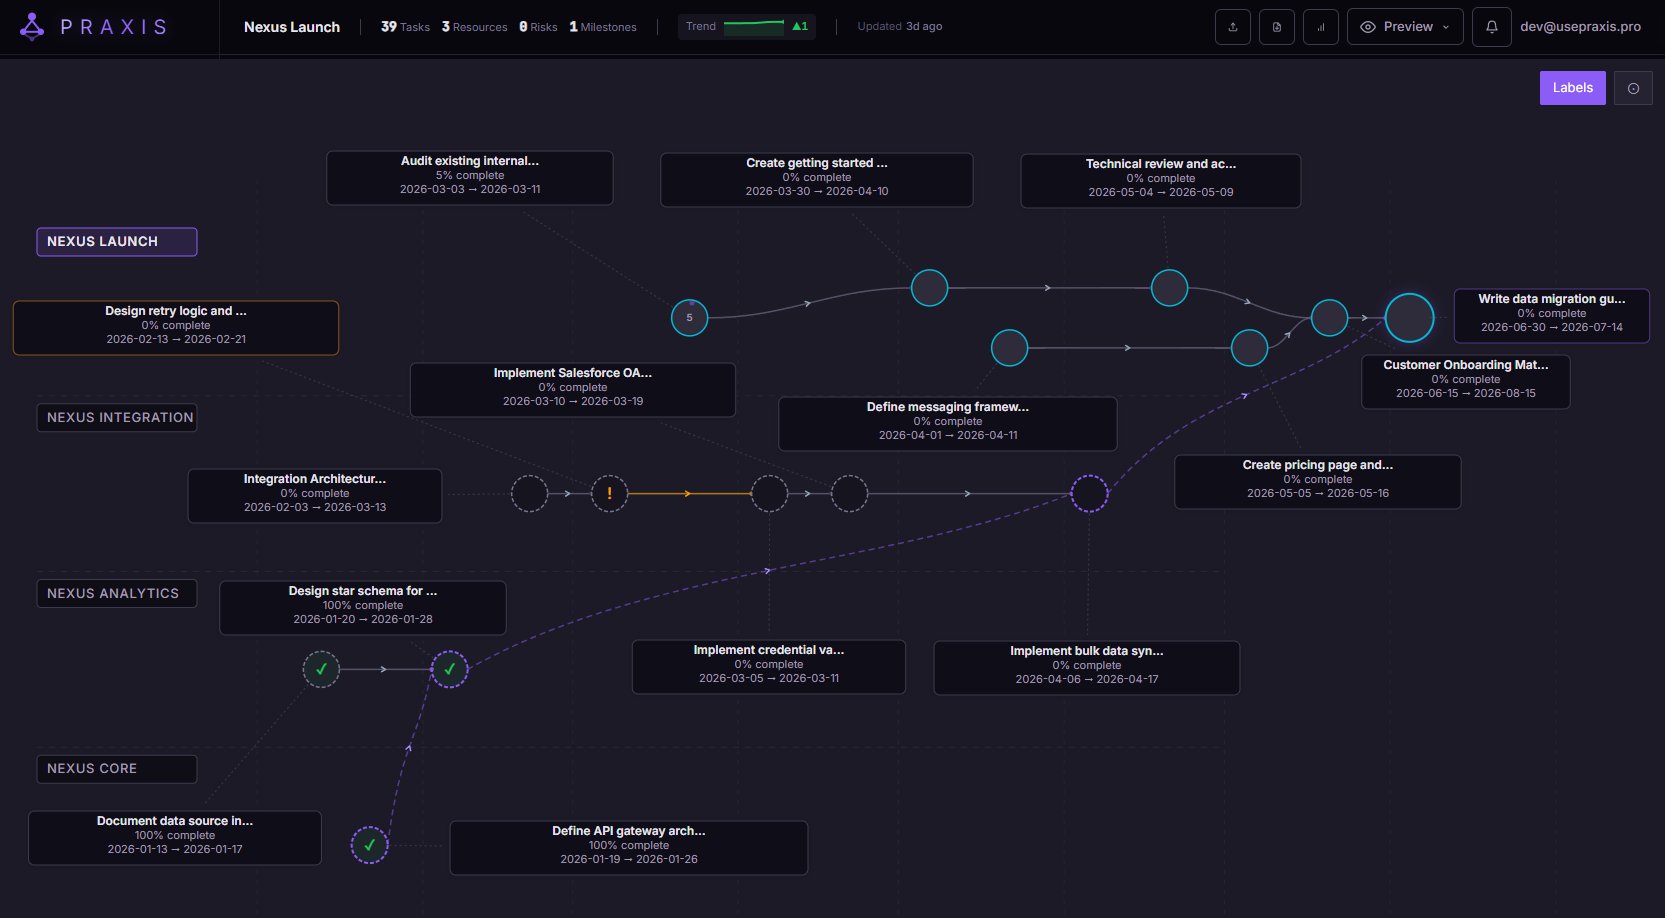Image resolution: width=1666 pixels, height=918 pixels.
Task: Toggle the Labels button
Action: click(x=1572, y=88)
